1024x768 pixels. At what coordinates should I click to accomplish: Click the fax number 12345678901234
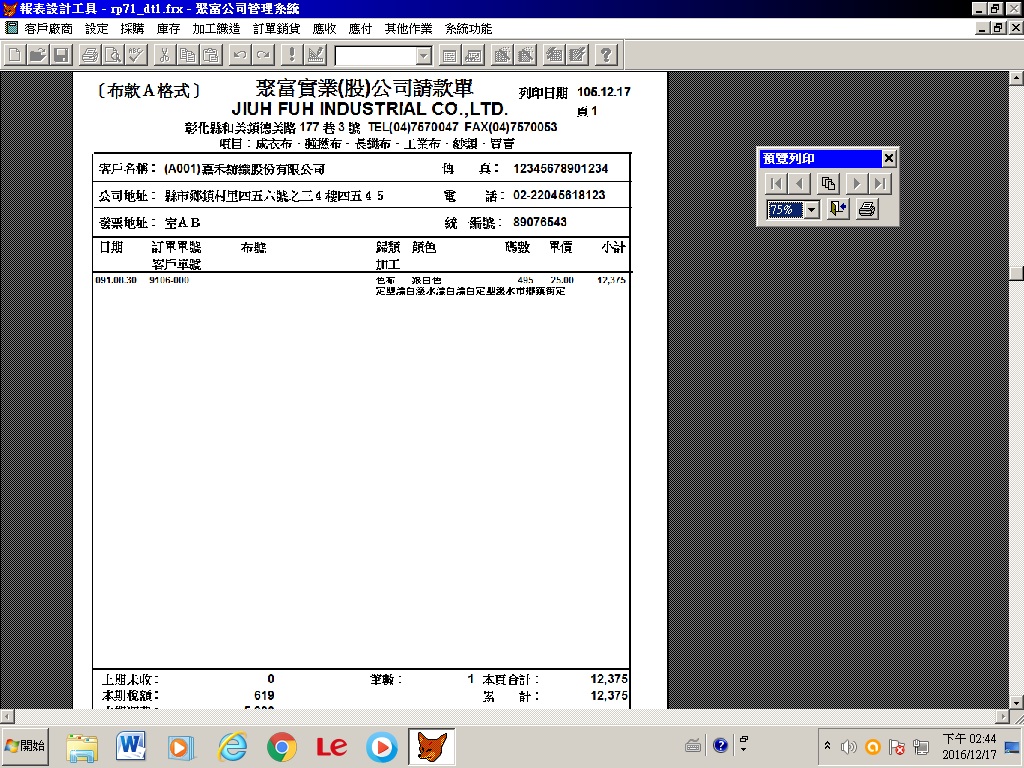(560, 168)
